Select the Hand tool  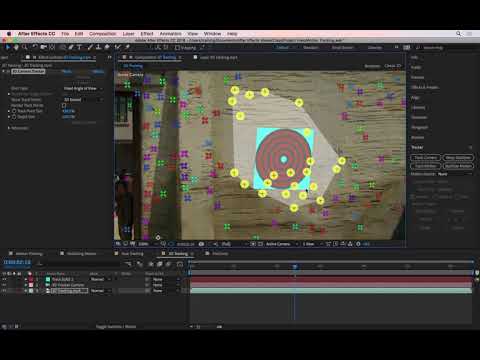point(16,47)
